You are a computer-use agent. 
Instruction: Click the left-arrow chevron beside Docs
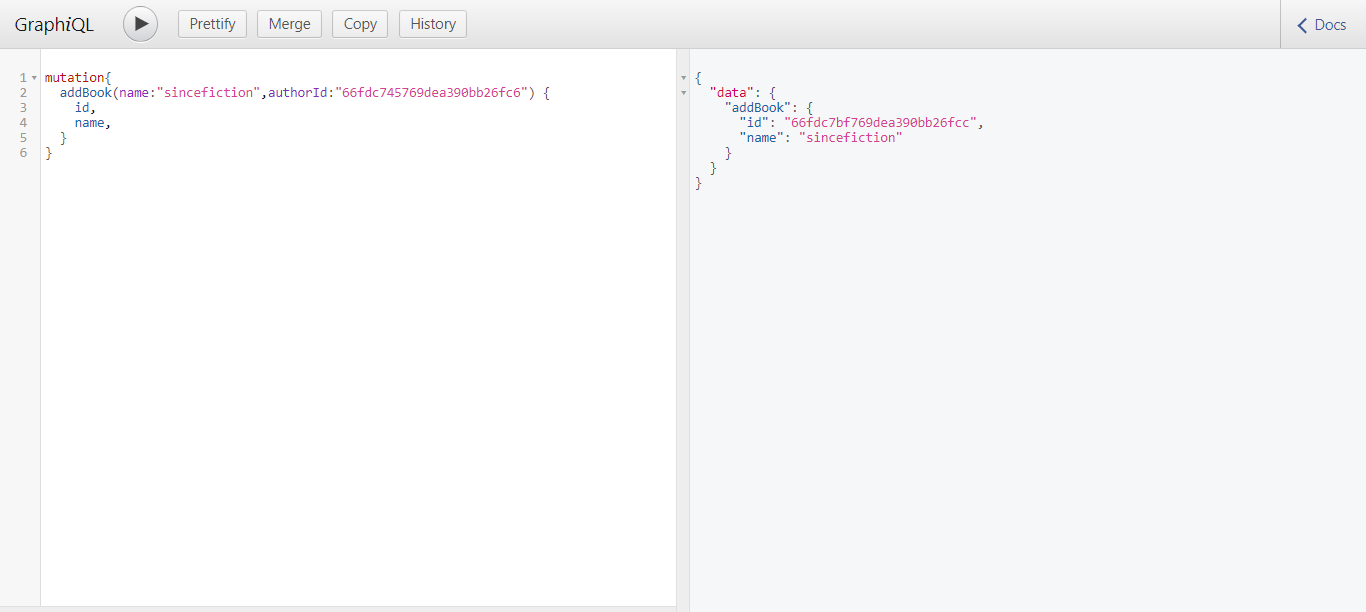click(x=1303, y=24)
